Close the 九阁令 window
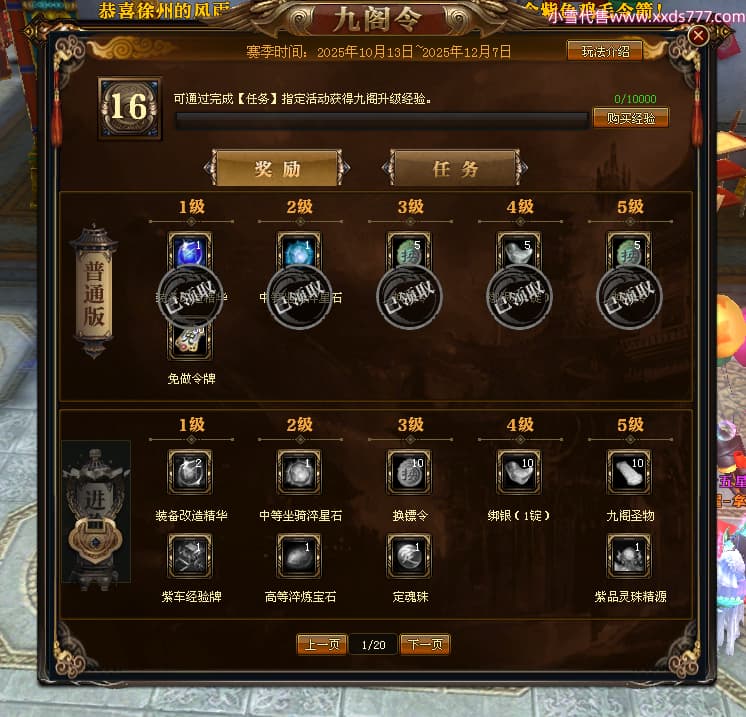The width and height of the screenshot is (746, 717). (698, 36)
